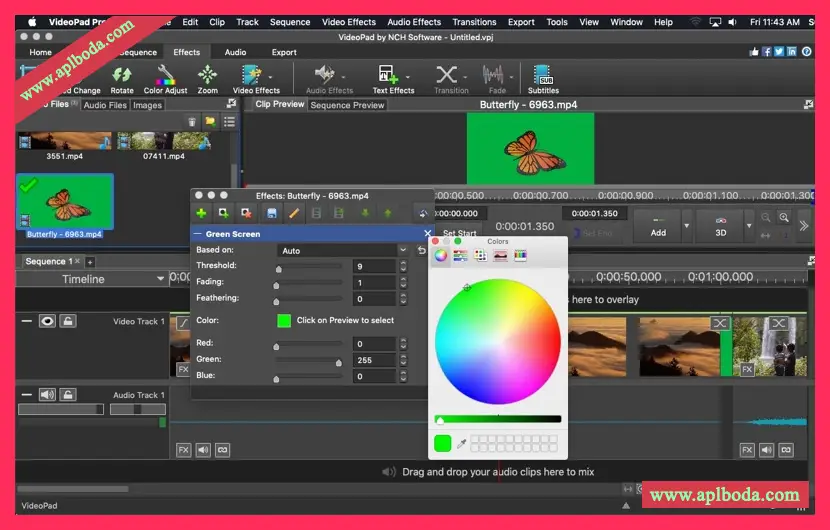Toggle speaker icon beside FX under audio track
830x530 pixels.
(203, 450)
